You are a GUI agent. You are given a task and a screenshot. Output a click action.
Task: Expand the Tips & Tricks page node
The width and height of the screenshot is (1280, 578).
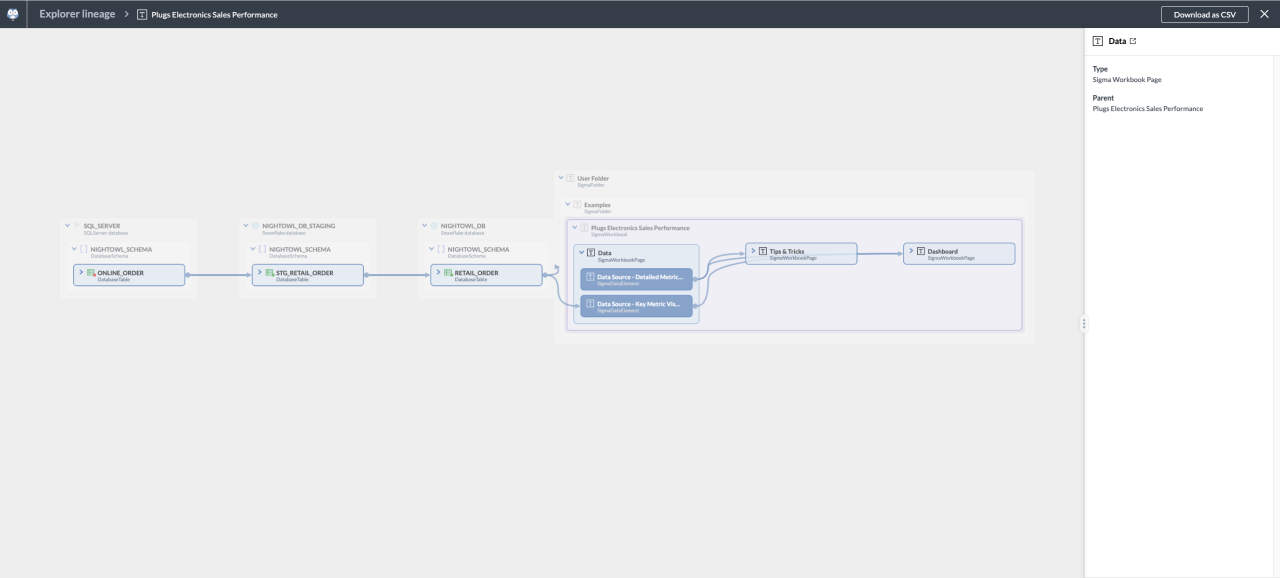(753, 250)
